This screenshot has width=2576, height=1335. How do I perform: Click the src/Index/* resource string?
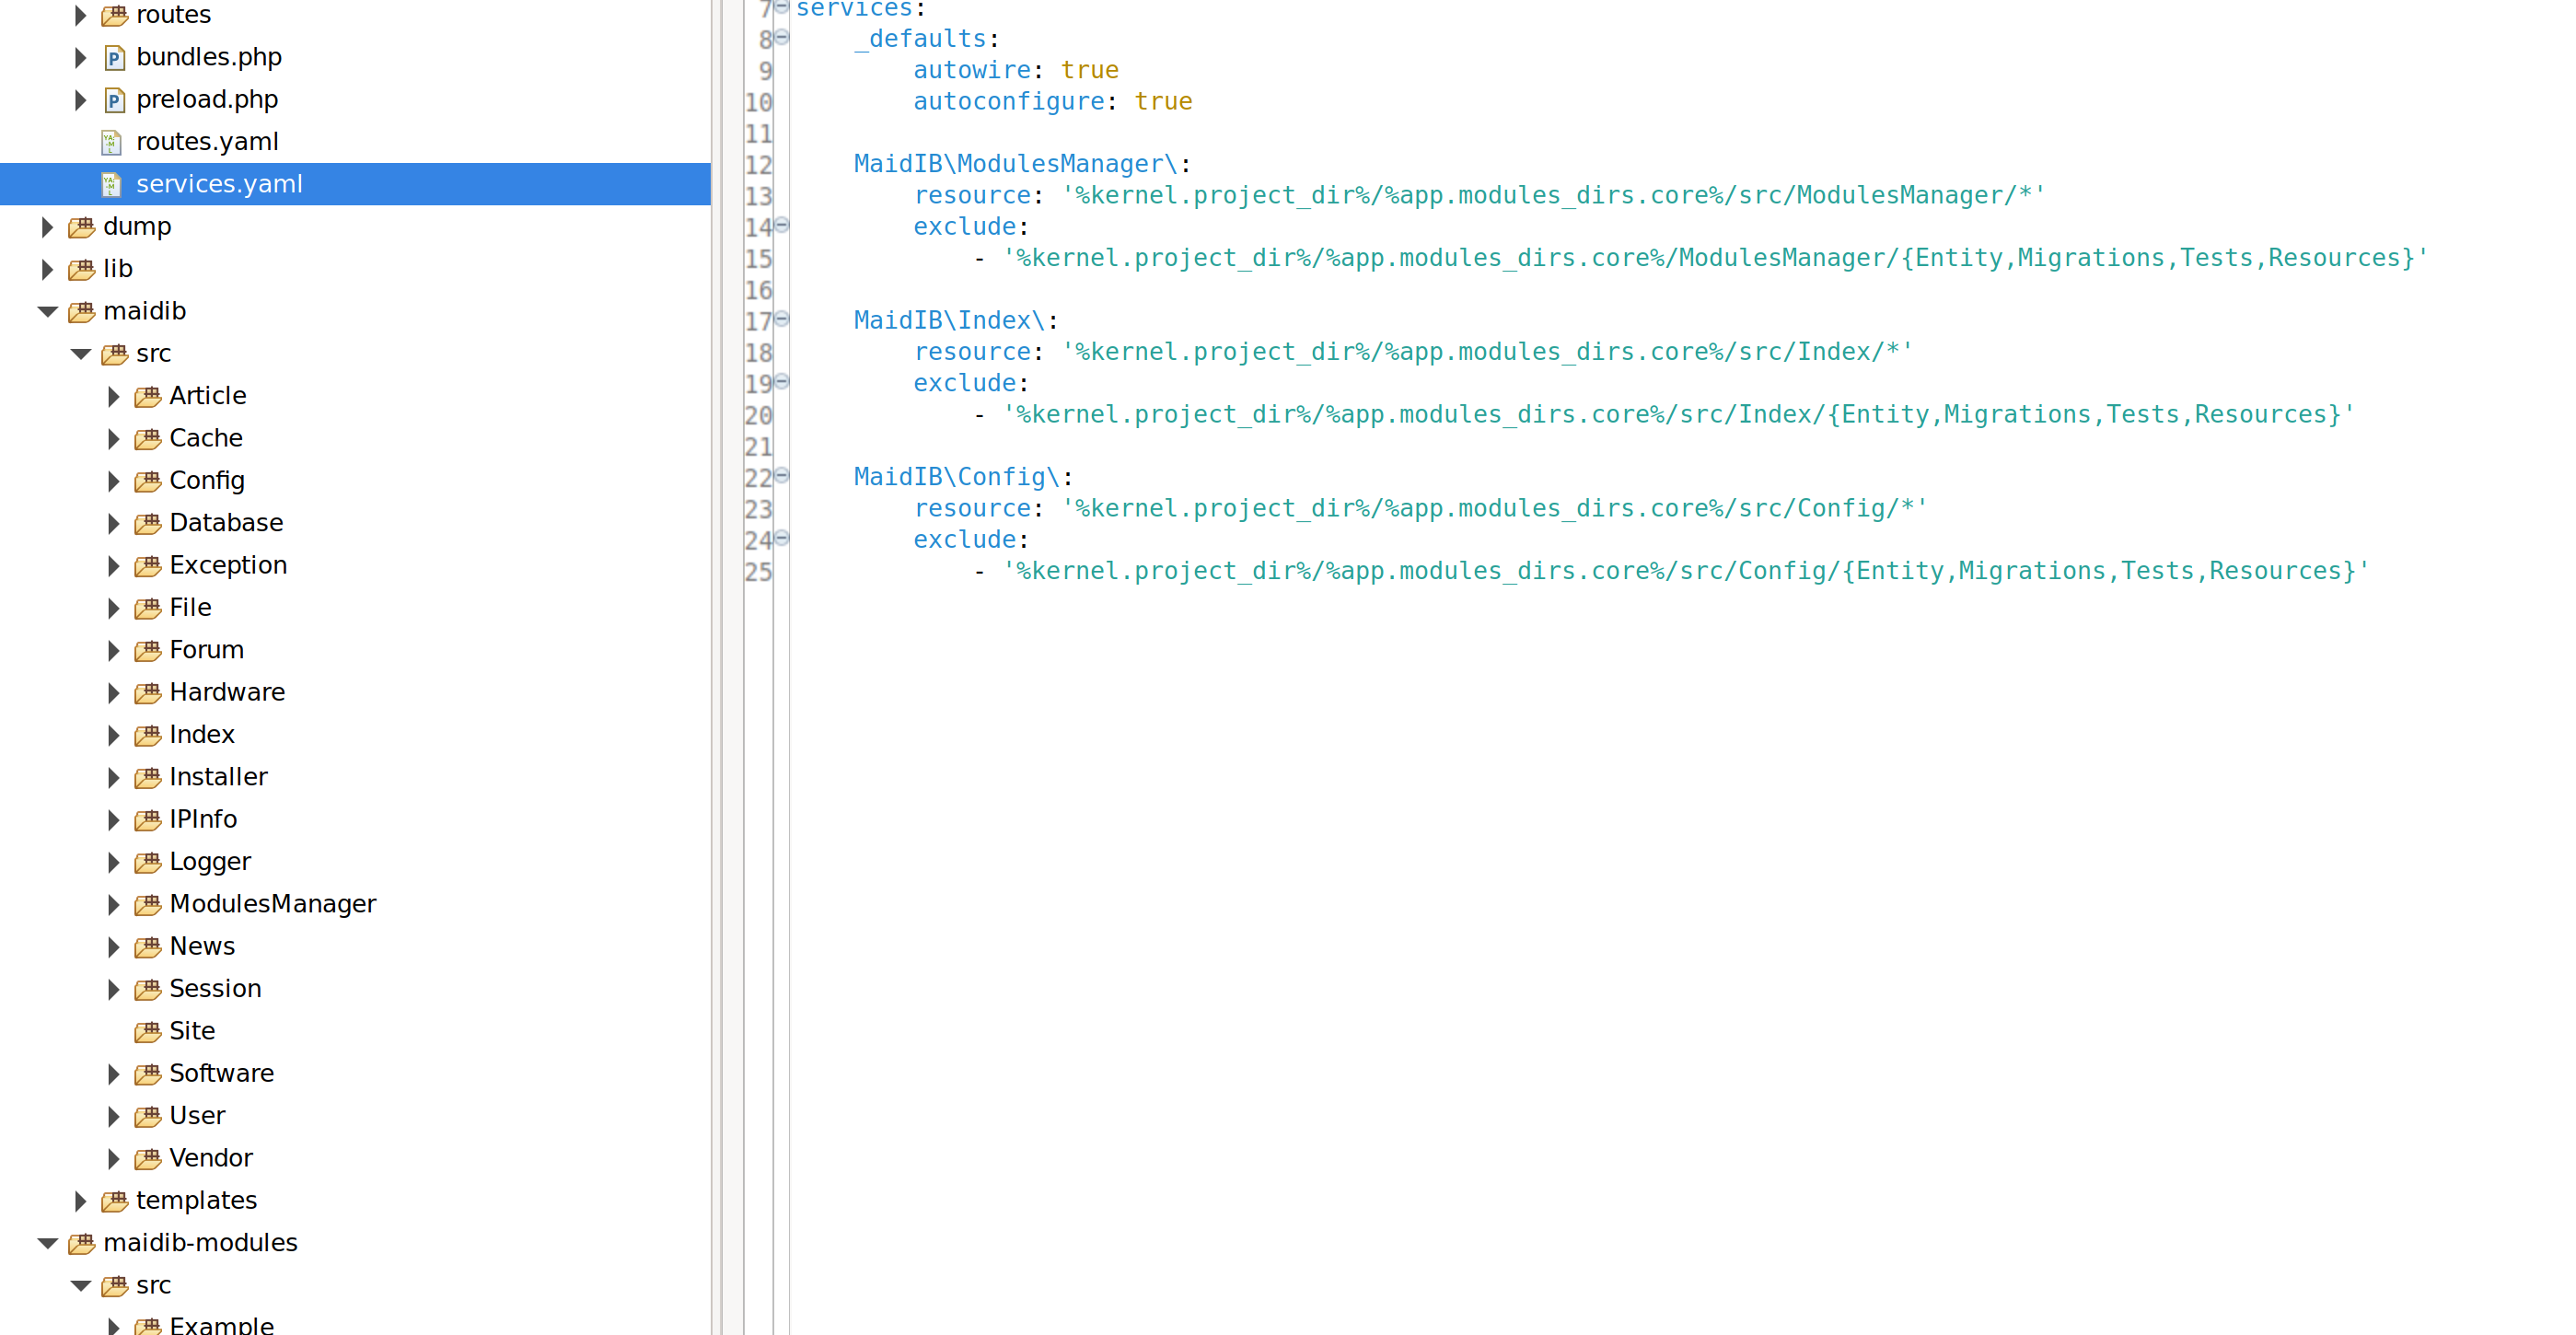pos(1487,352)
